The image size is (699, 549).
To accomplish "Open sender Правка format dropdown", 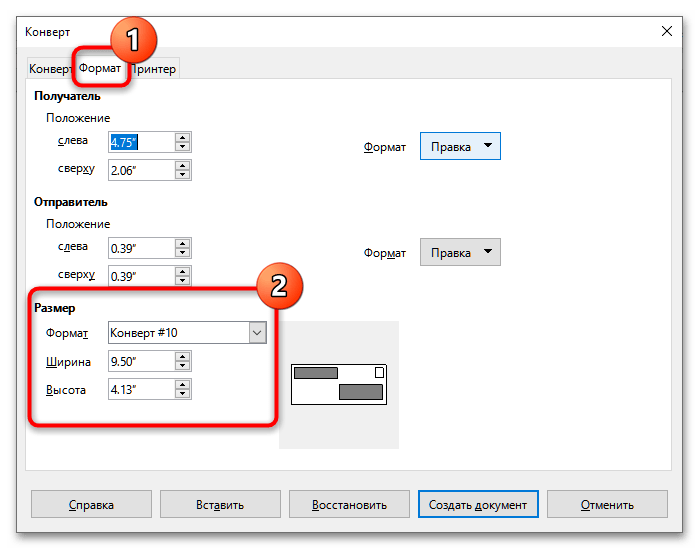I will (x=459, y=252).
